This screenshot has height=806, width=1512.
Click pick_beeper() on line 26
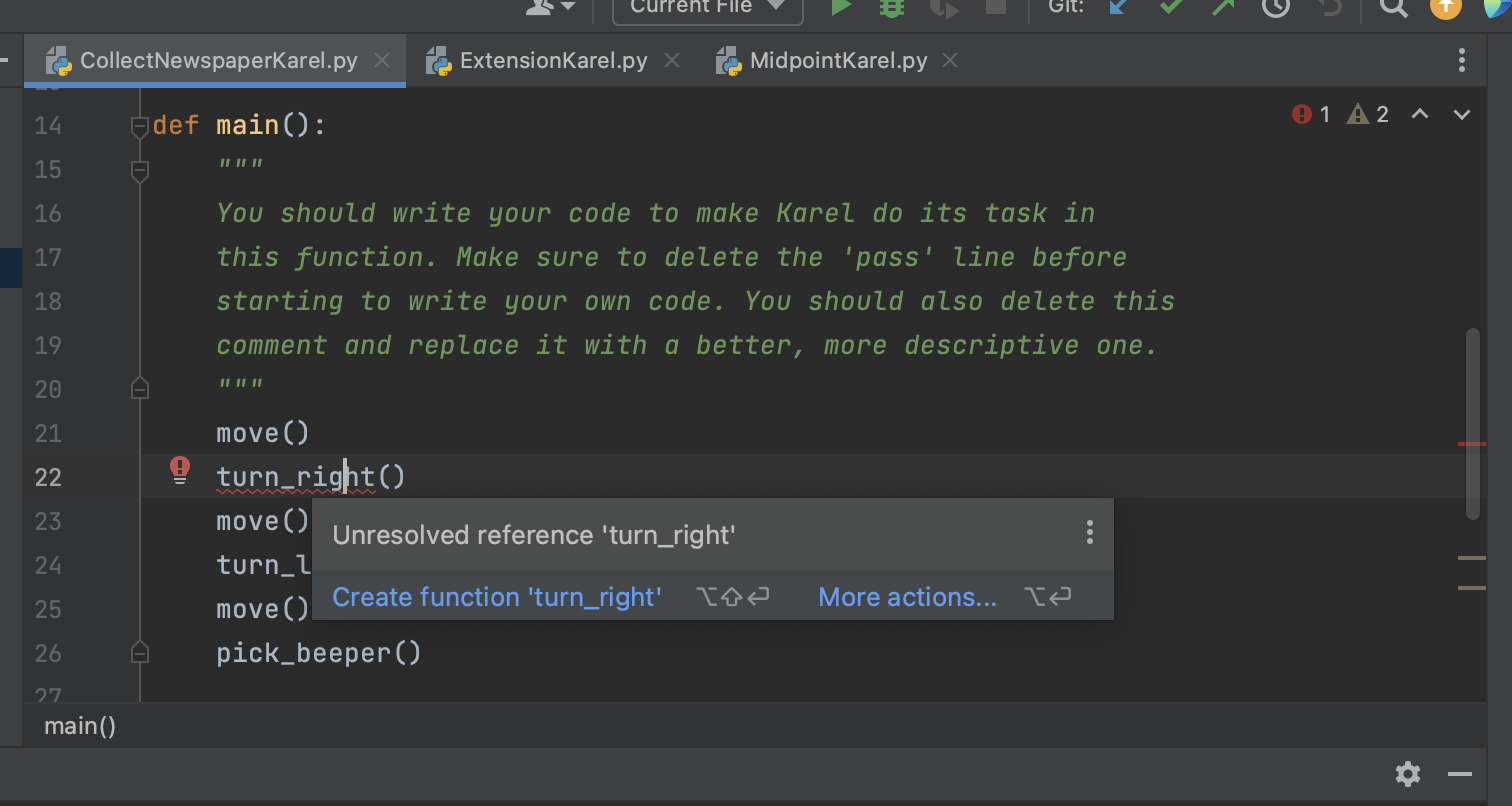click(319, 653)
